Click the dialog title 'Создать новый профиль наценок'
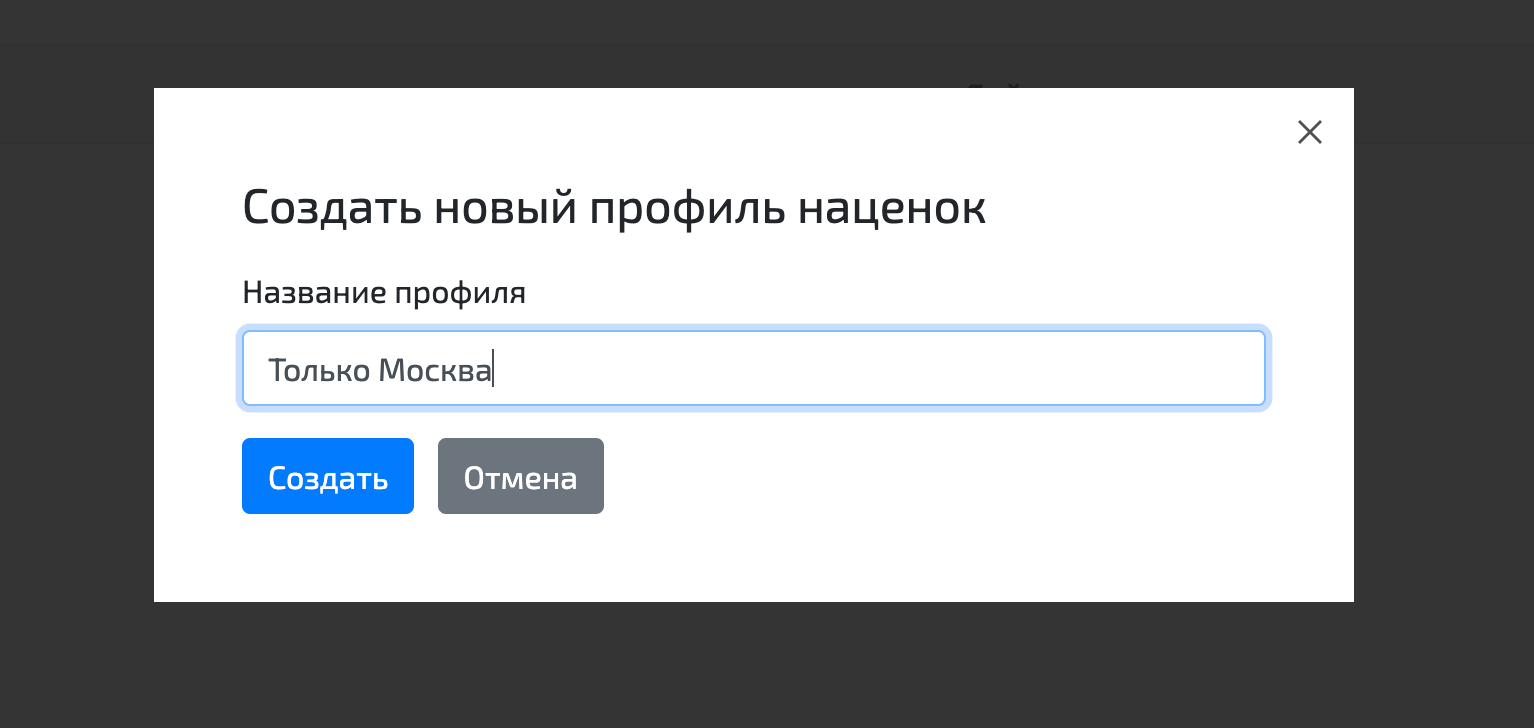The image size is (1534, 728). tap(613, 206)
